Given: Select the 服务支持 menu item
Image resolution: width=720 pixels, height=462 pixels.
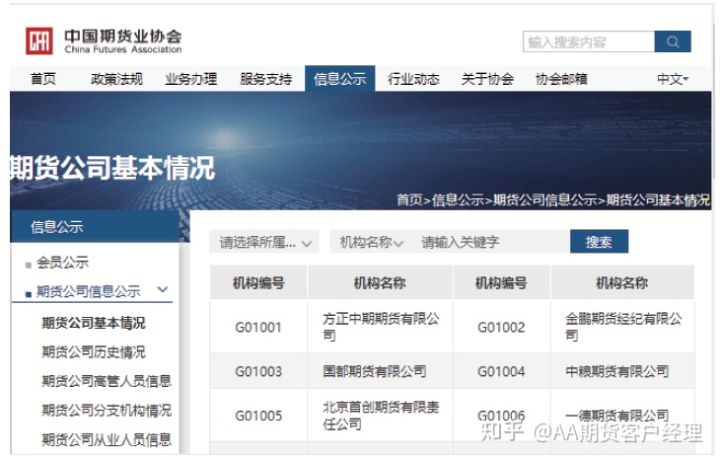Looking at the screenshot, I should pyautogui.click(x=266, y=79).
